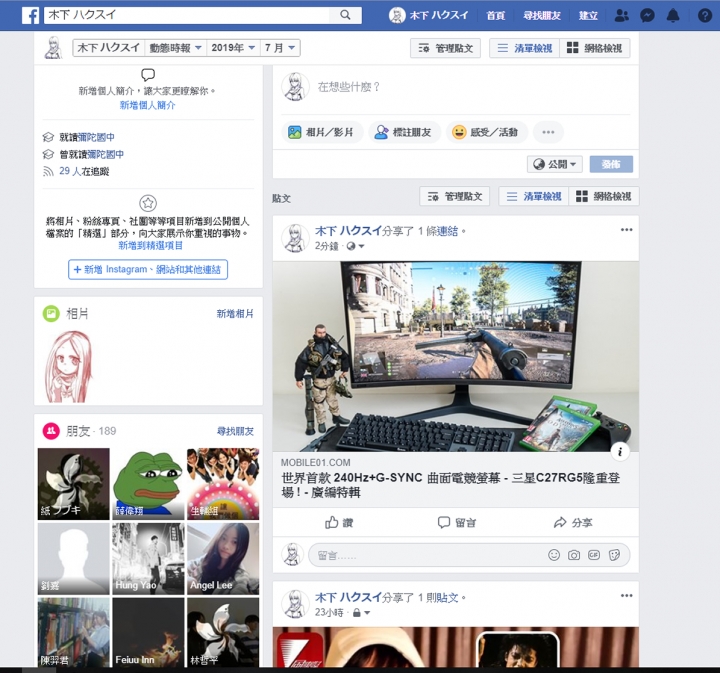
Task: Add a sticker to the comment
Action: [614, 555]
